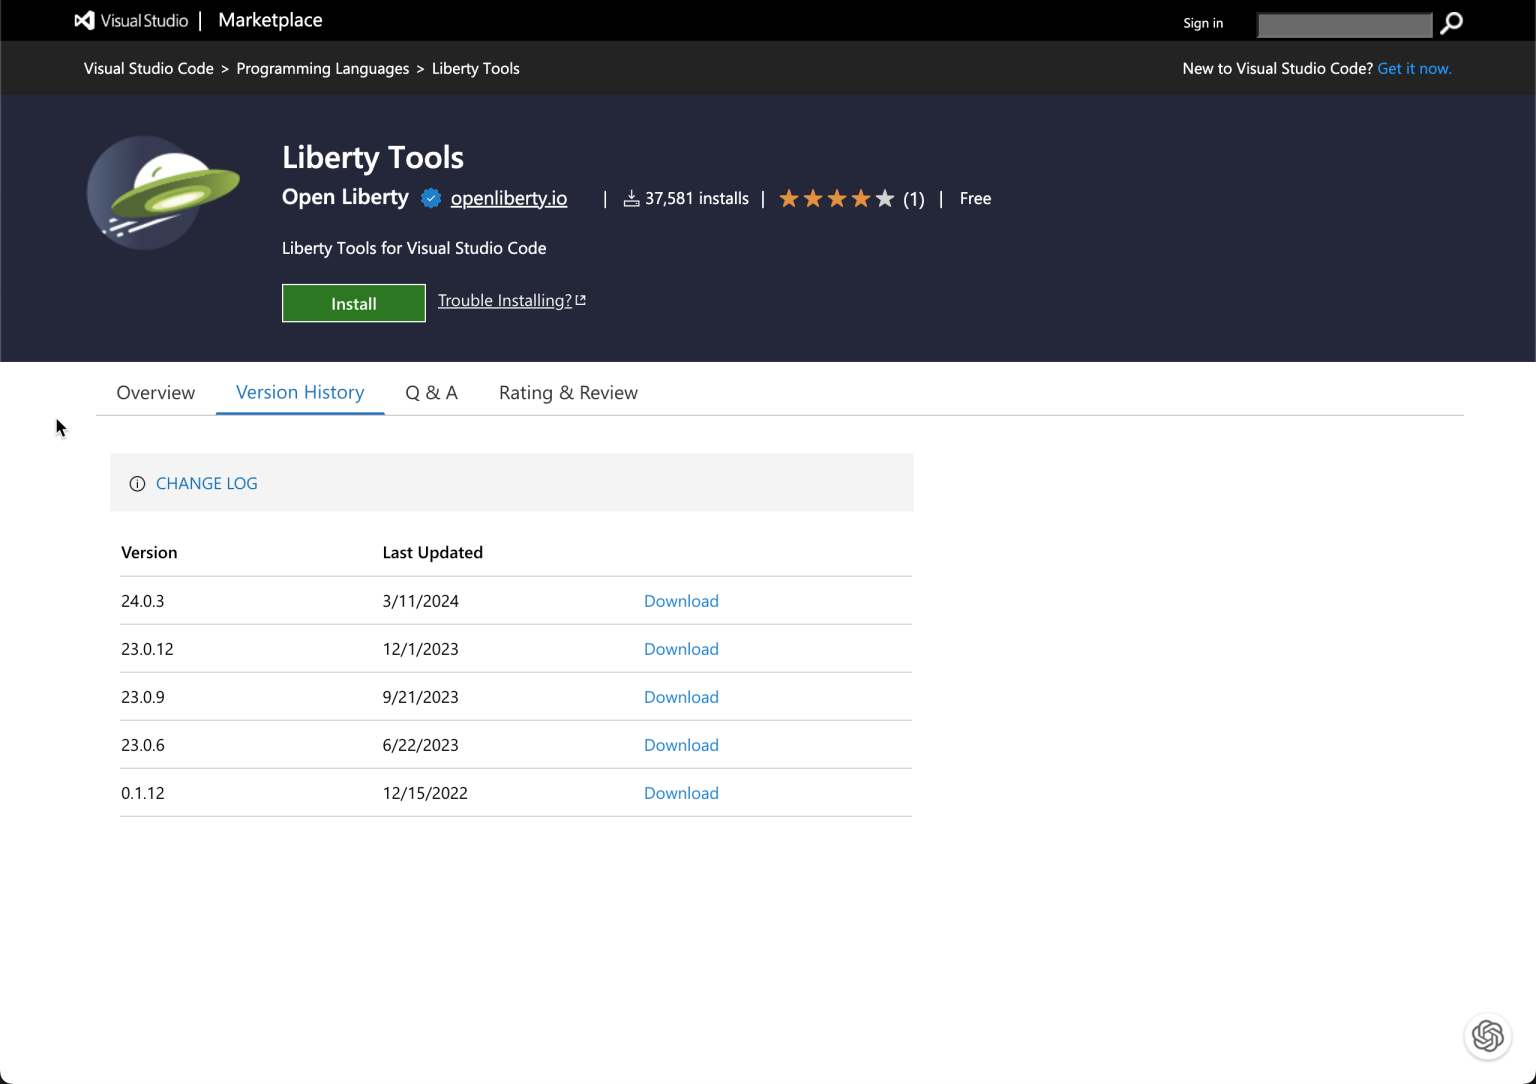1536x1084 pixels.
Task: Click the verified publisher badge beside openliberty.io
Action: 430,198
